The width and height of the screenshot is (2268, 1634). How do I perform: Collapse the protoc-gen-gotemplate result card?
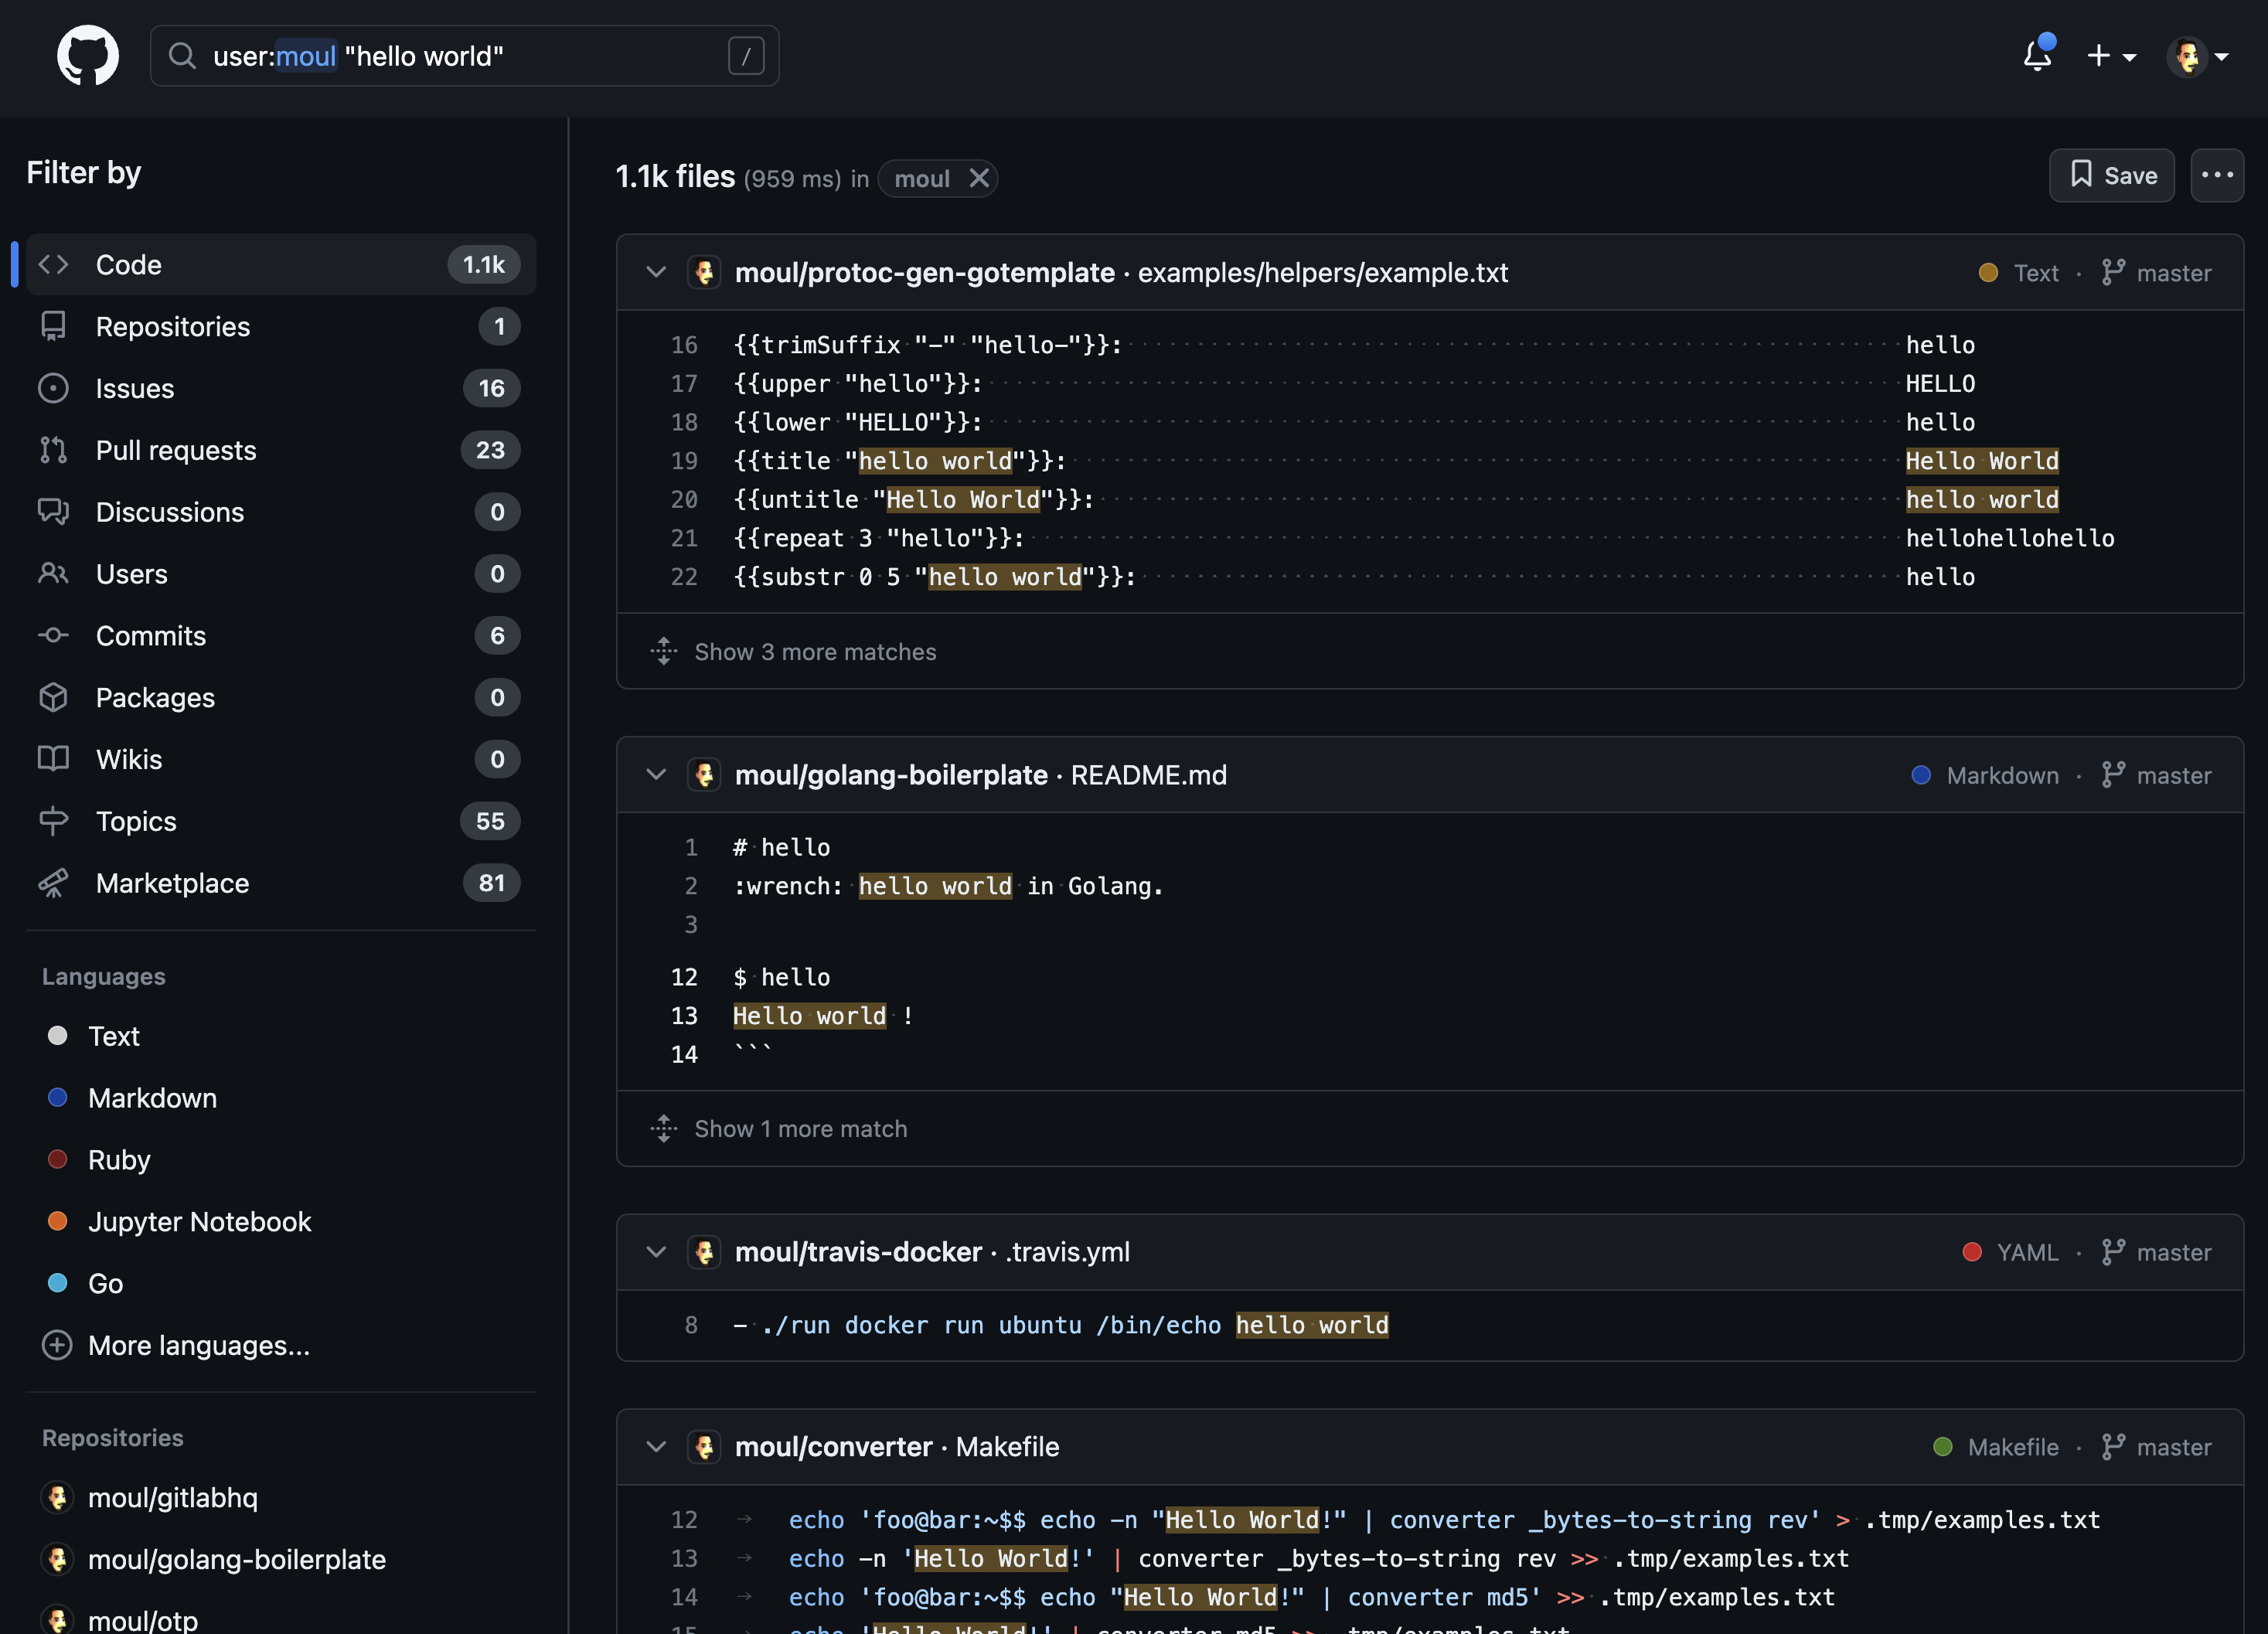[656, 272]
